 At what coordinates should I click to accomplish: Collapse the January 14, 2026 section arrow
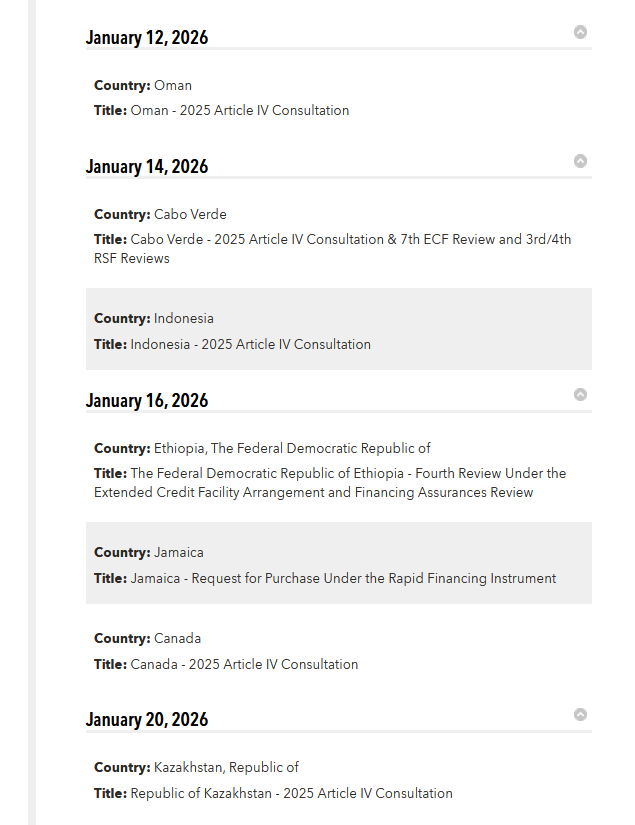pos(580,161)
